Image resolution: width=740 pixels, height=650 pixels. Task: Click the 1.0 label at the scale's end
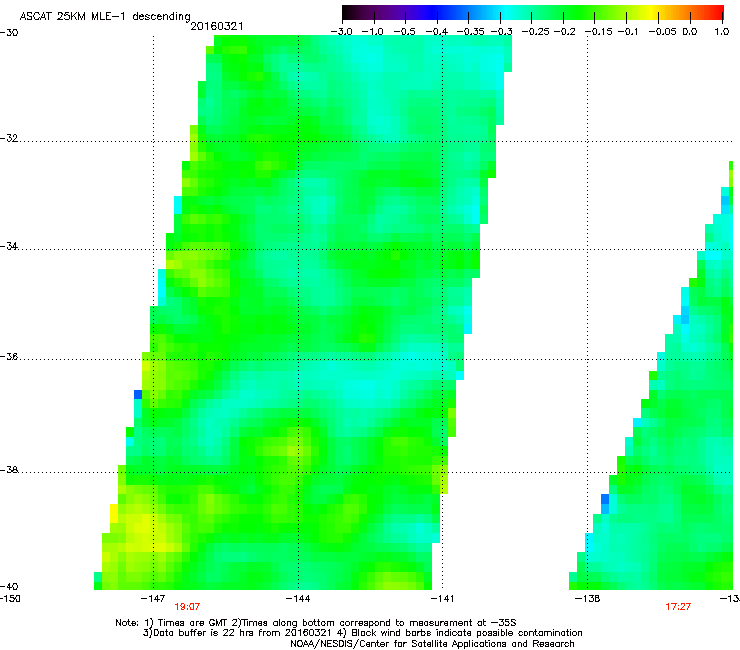pos(722,32)
